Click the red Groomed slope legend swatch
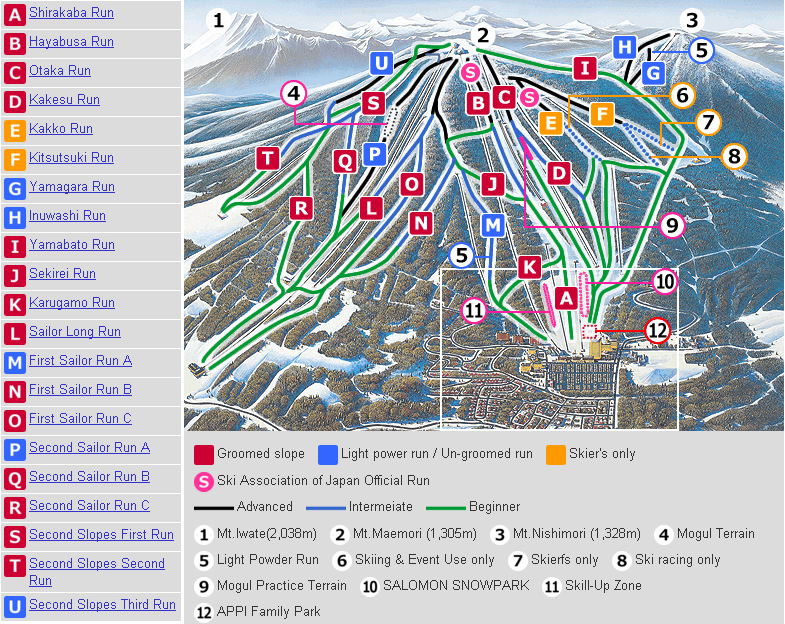Viewport: 785px width, 624px height. pos(204,455)
